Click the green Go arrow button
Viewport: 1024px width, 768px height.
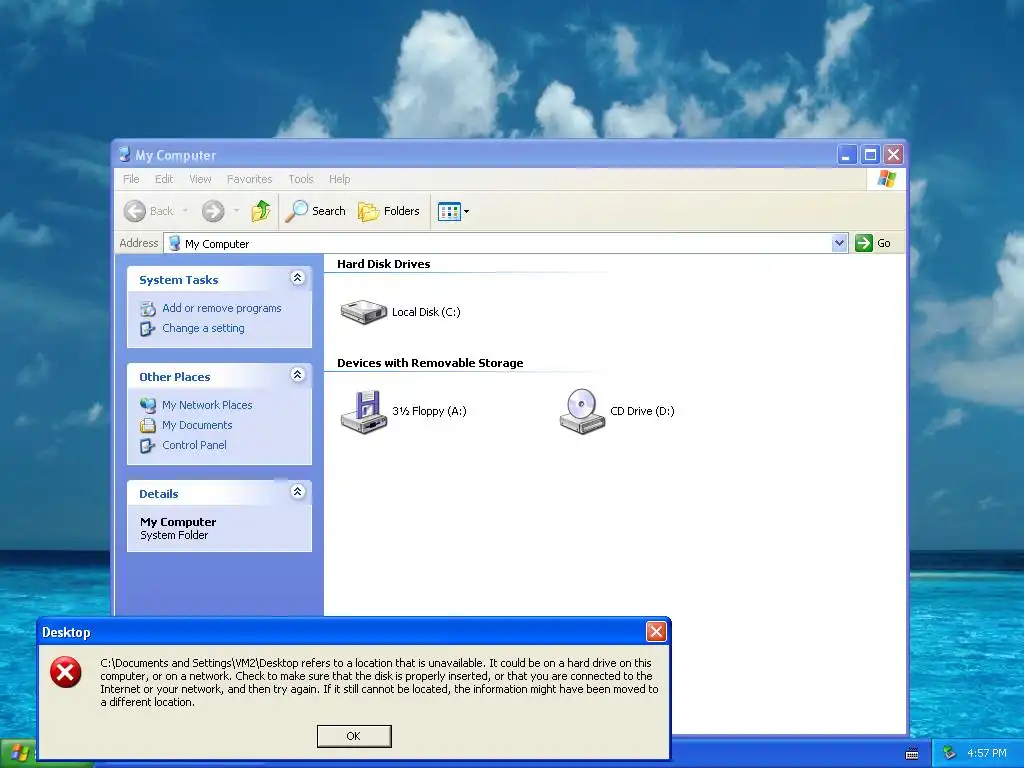[x=863, y=243]
